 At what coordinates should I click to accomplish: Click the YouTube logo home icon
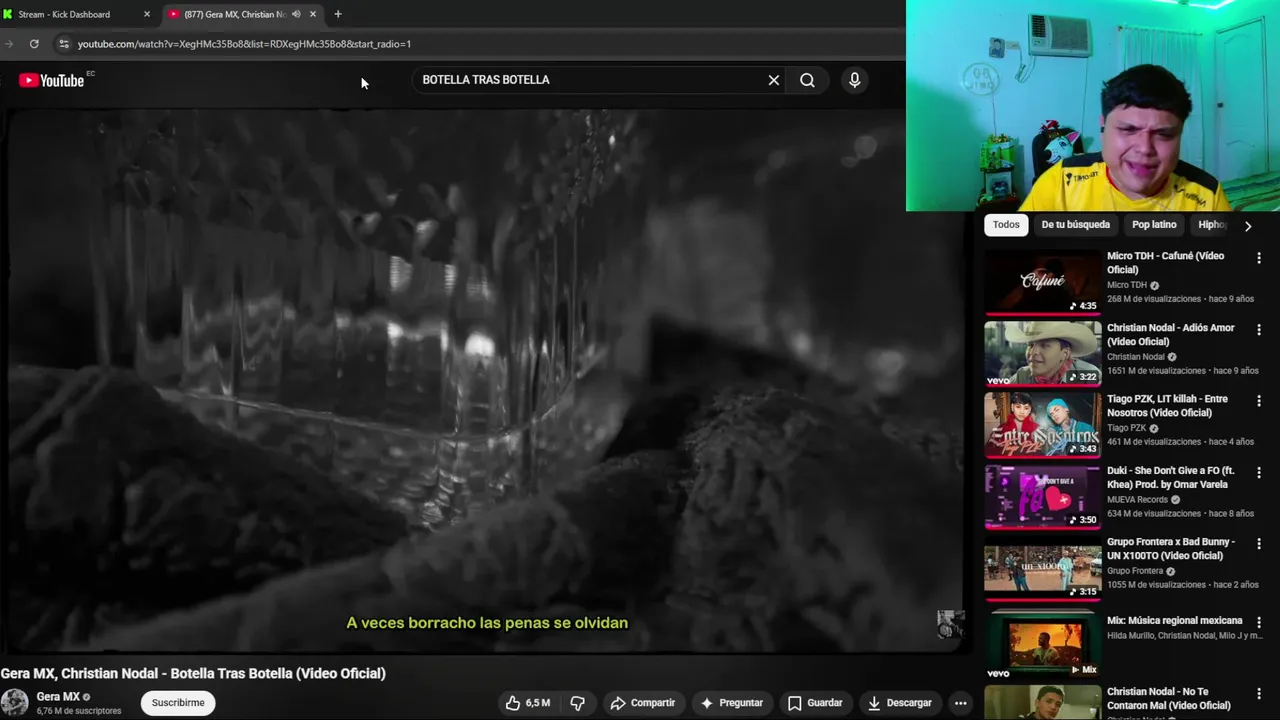point(51,80)
